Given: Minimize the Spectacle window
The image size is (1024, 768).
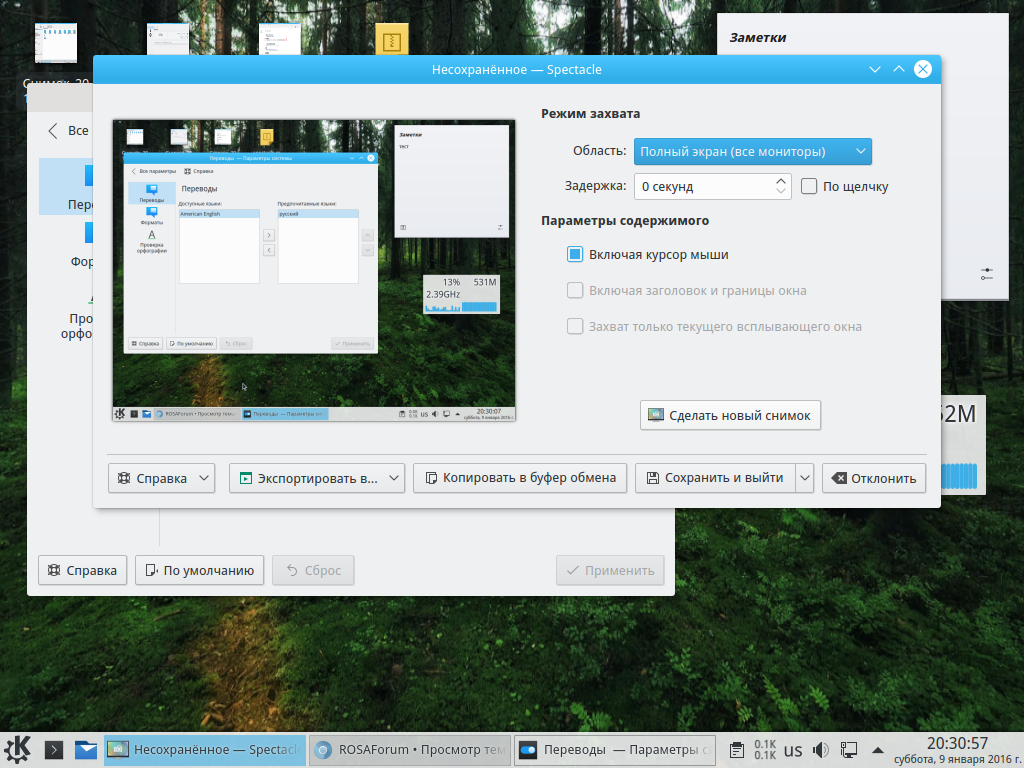Looking at the screenshot, I should [875, 69].
